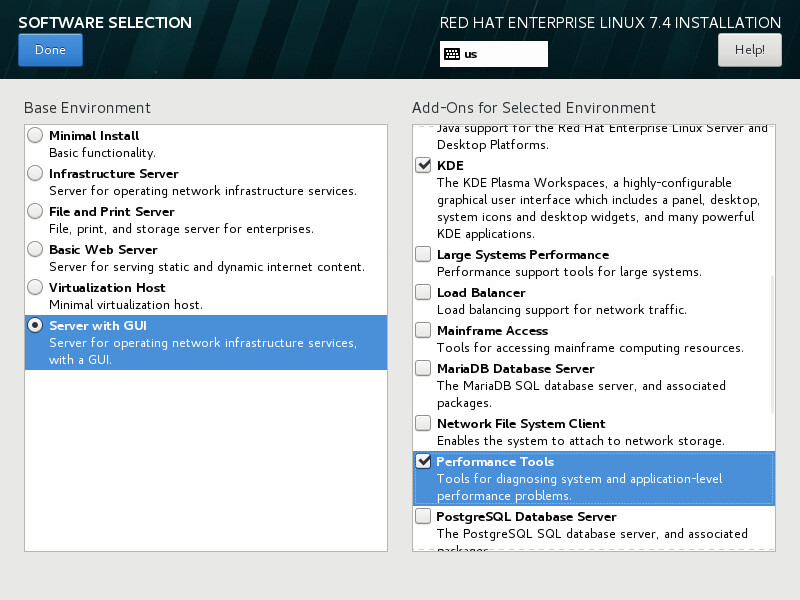The image size is (800, 600).
Task: Click the 'File and Print Server' label
Action: point(112,211)
